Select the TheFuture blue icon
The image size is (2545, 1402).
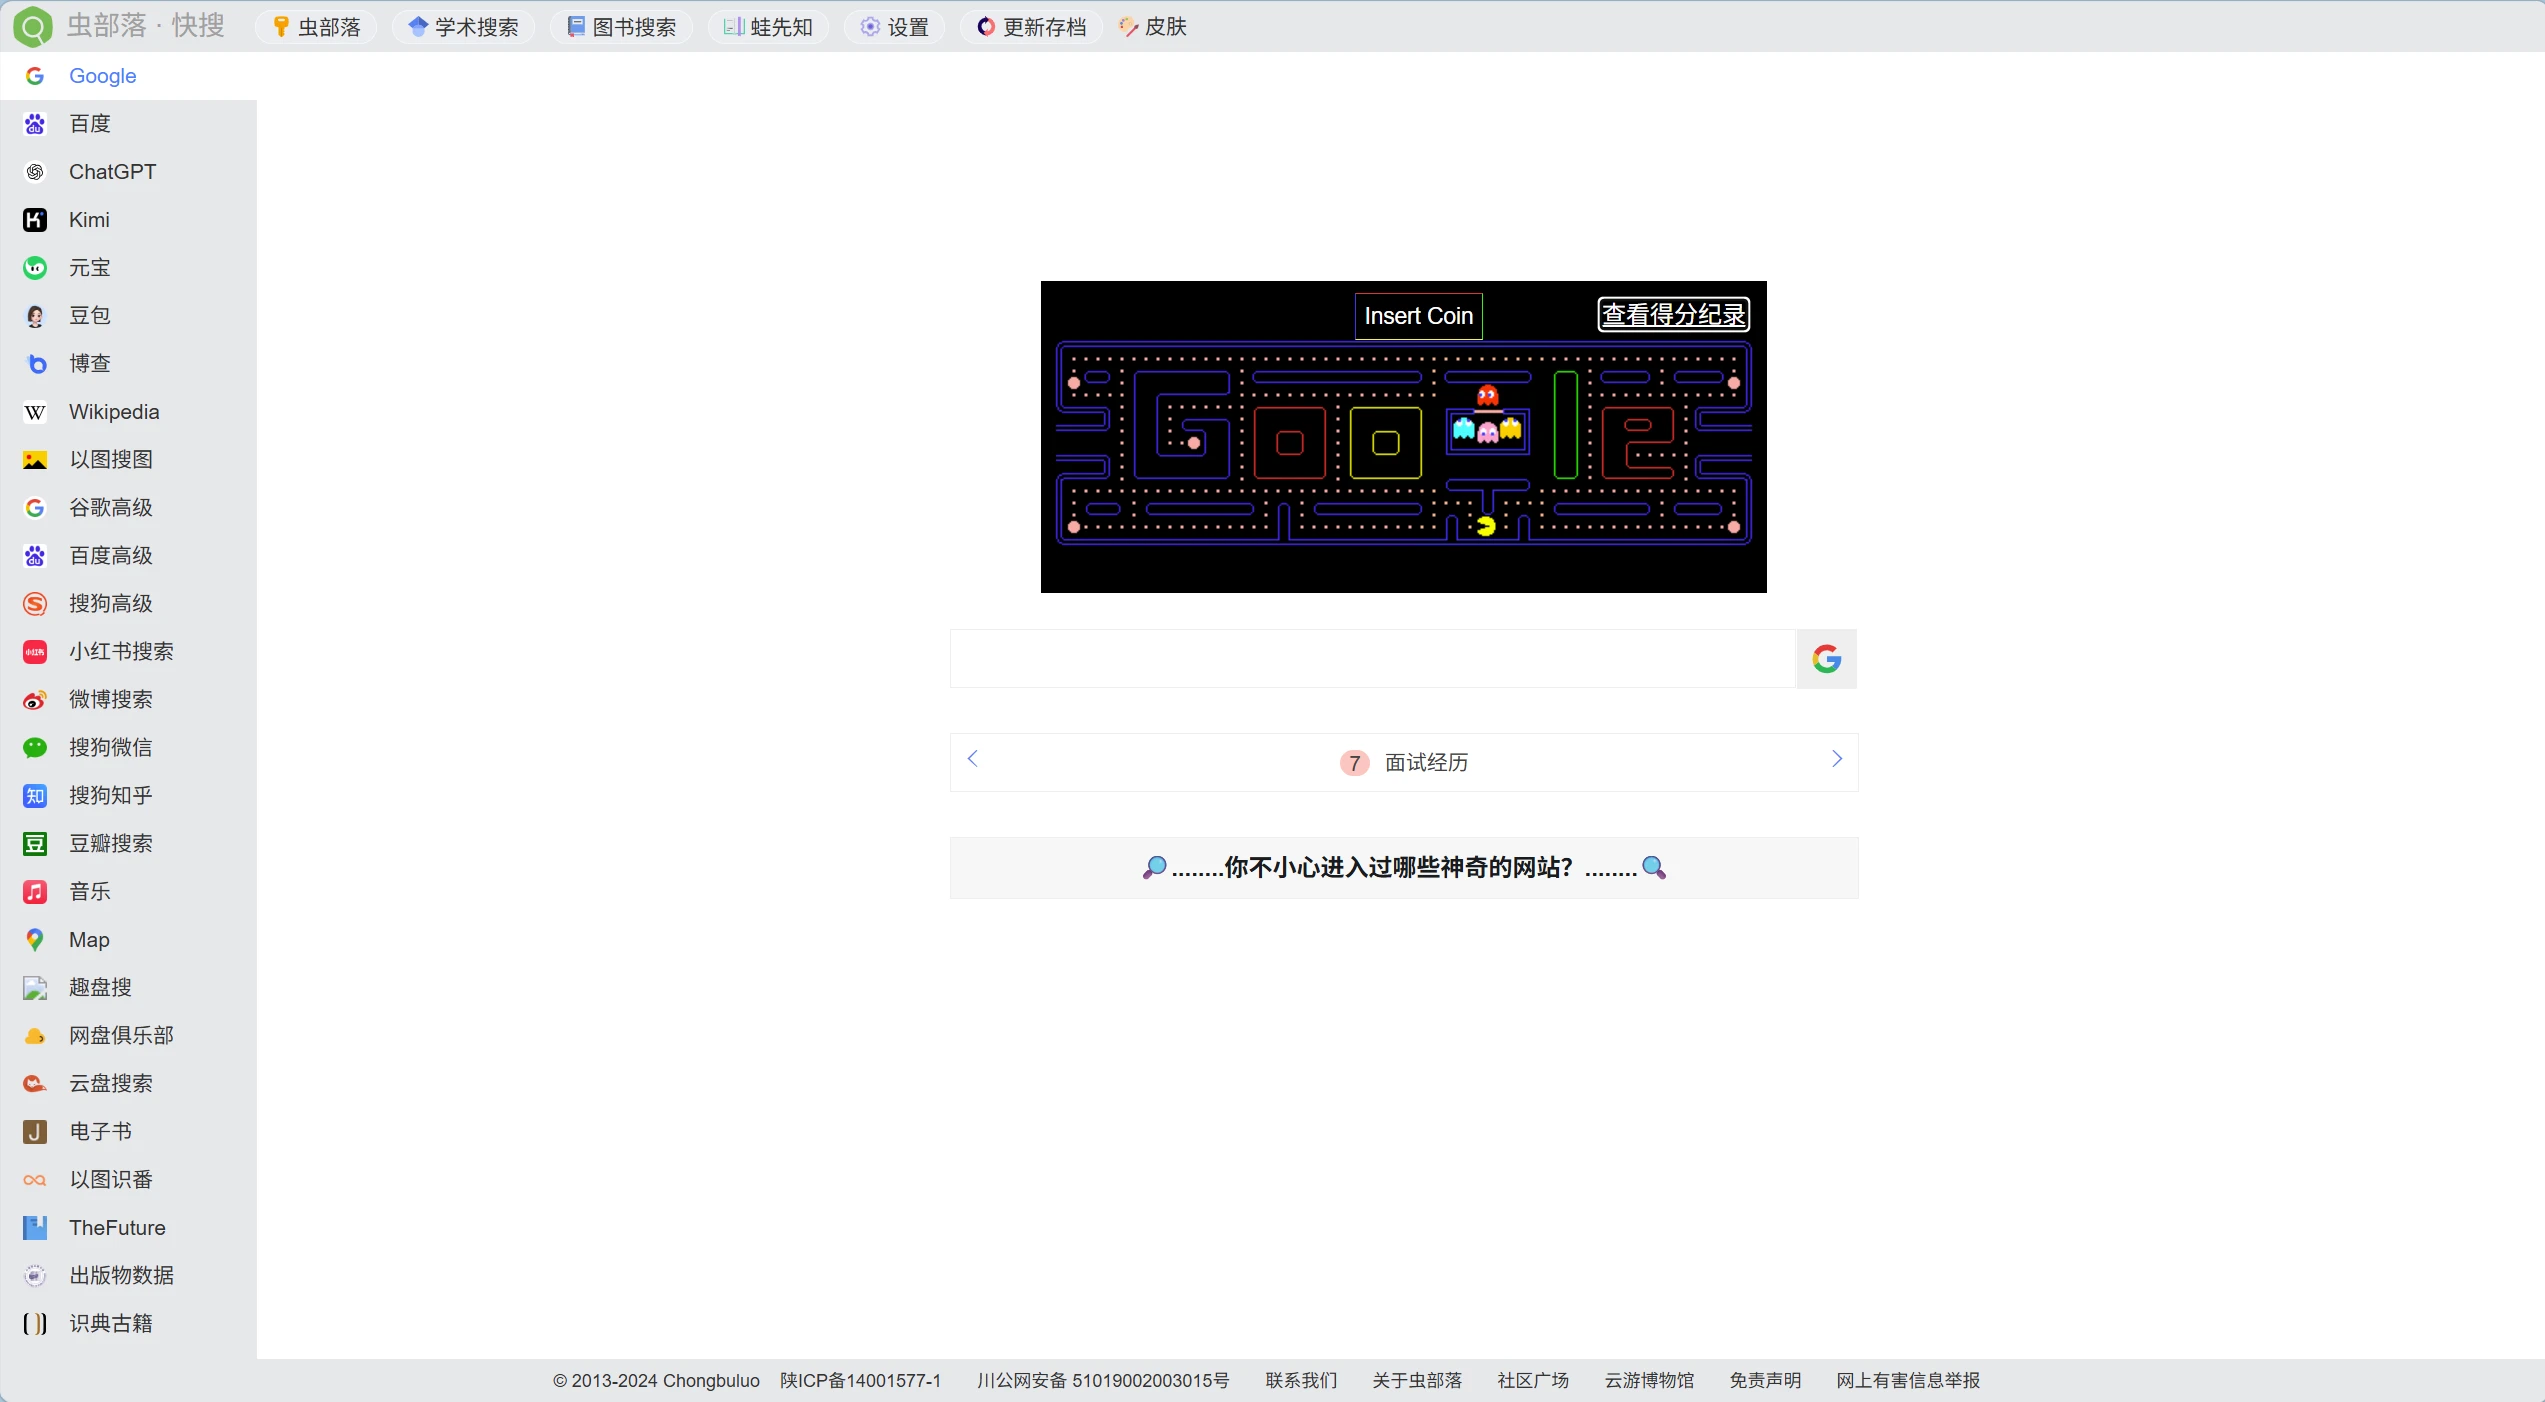(x=35, y=1228)
